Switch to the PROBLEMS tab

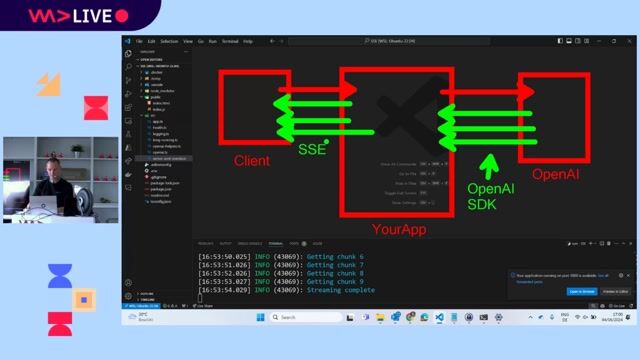(205, 244)
